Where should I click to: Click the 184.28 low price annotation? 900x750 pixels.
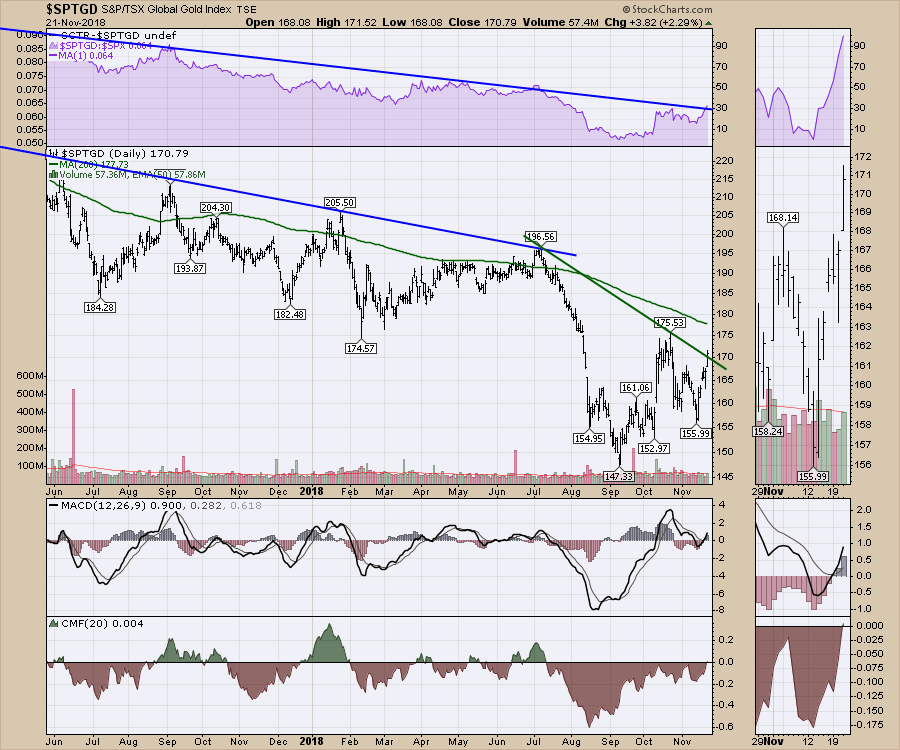click(99, 308)
